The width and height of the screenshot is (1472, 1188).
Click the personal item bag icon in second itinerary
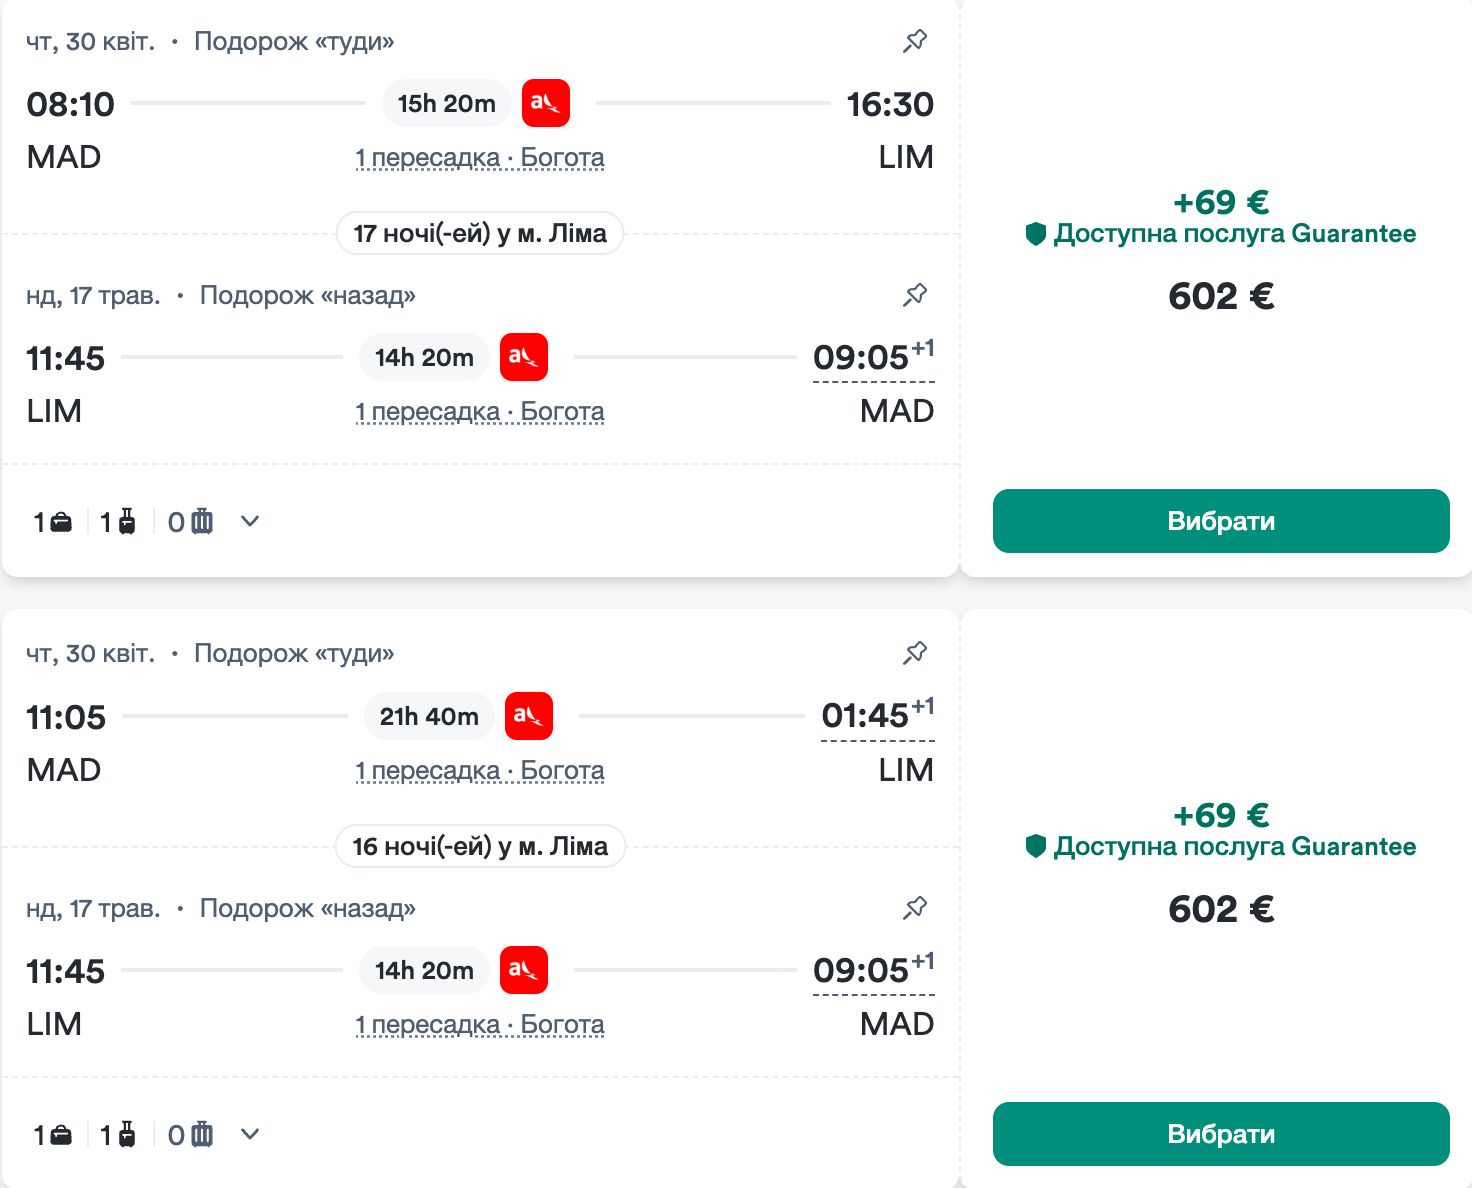click(61, 1135)
